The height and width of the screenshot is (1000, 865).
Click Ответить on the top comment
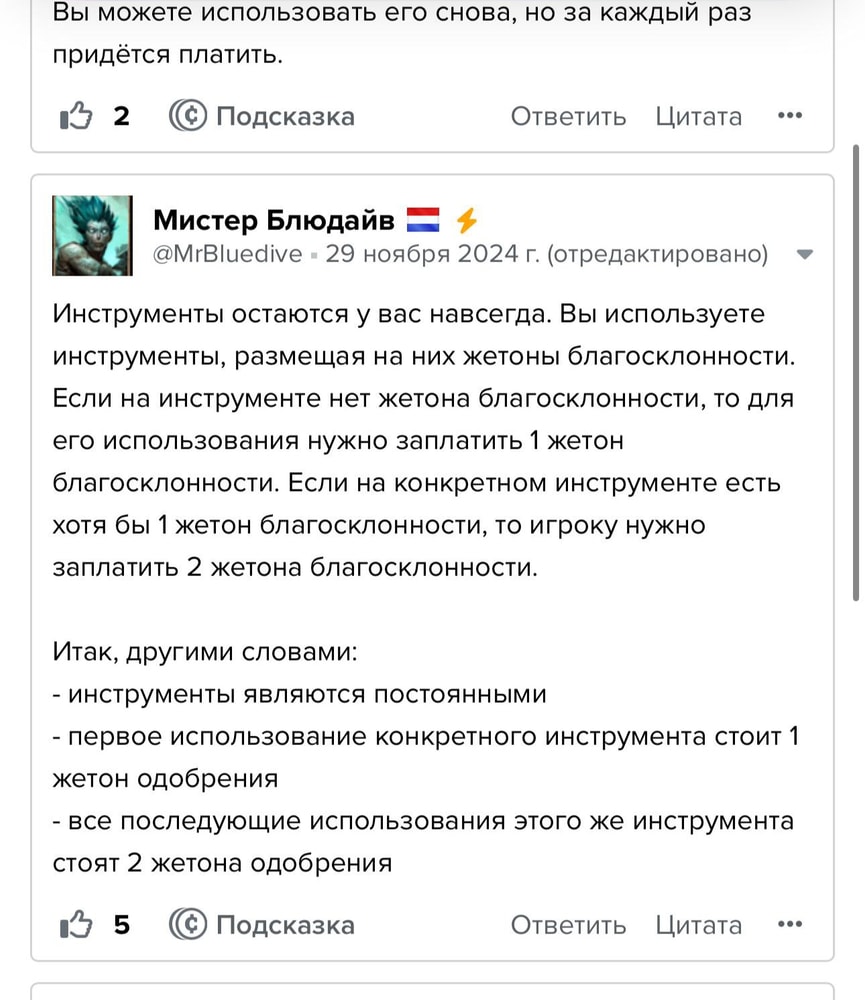tap(568, 116)
